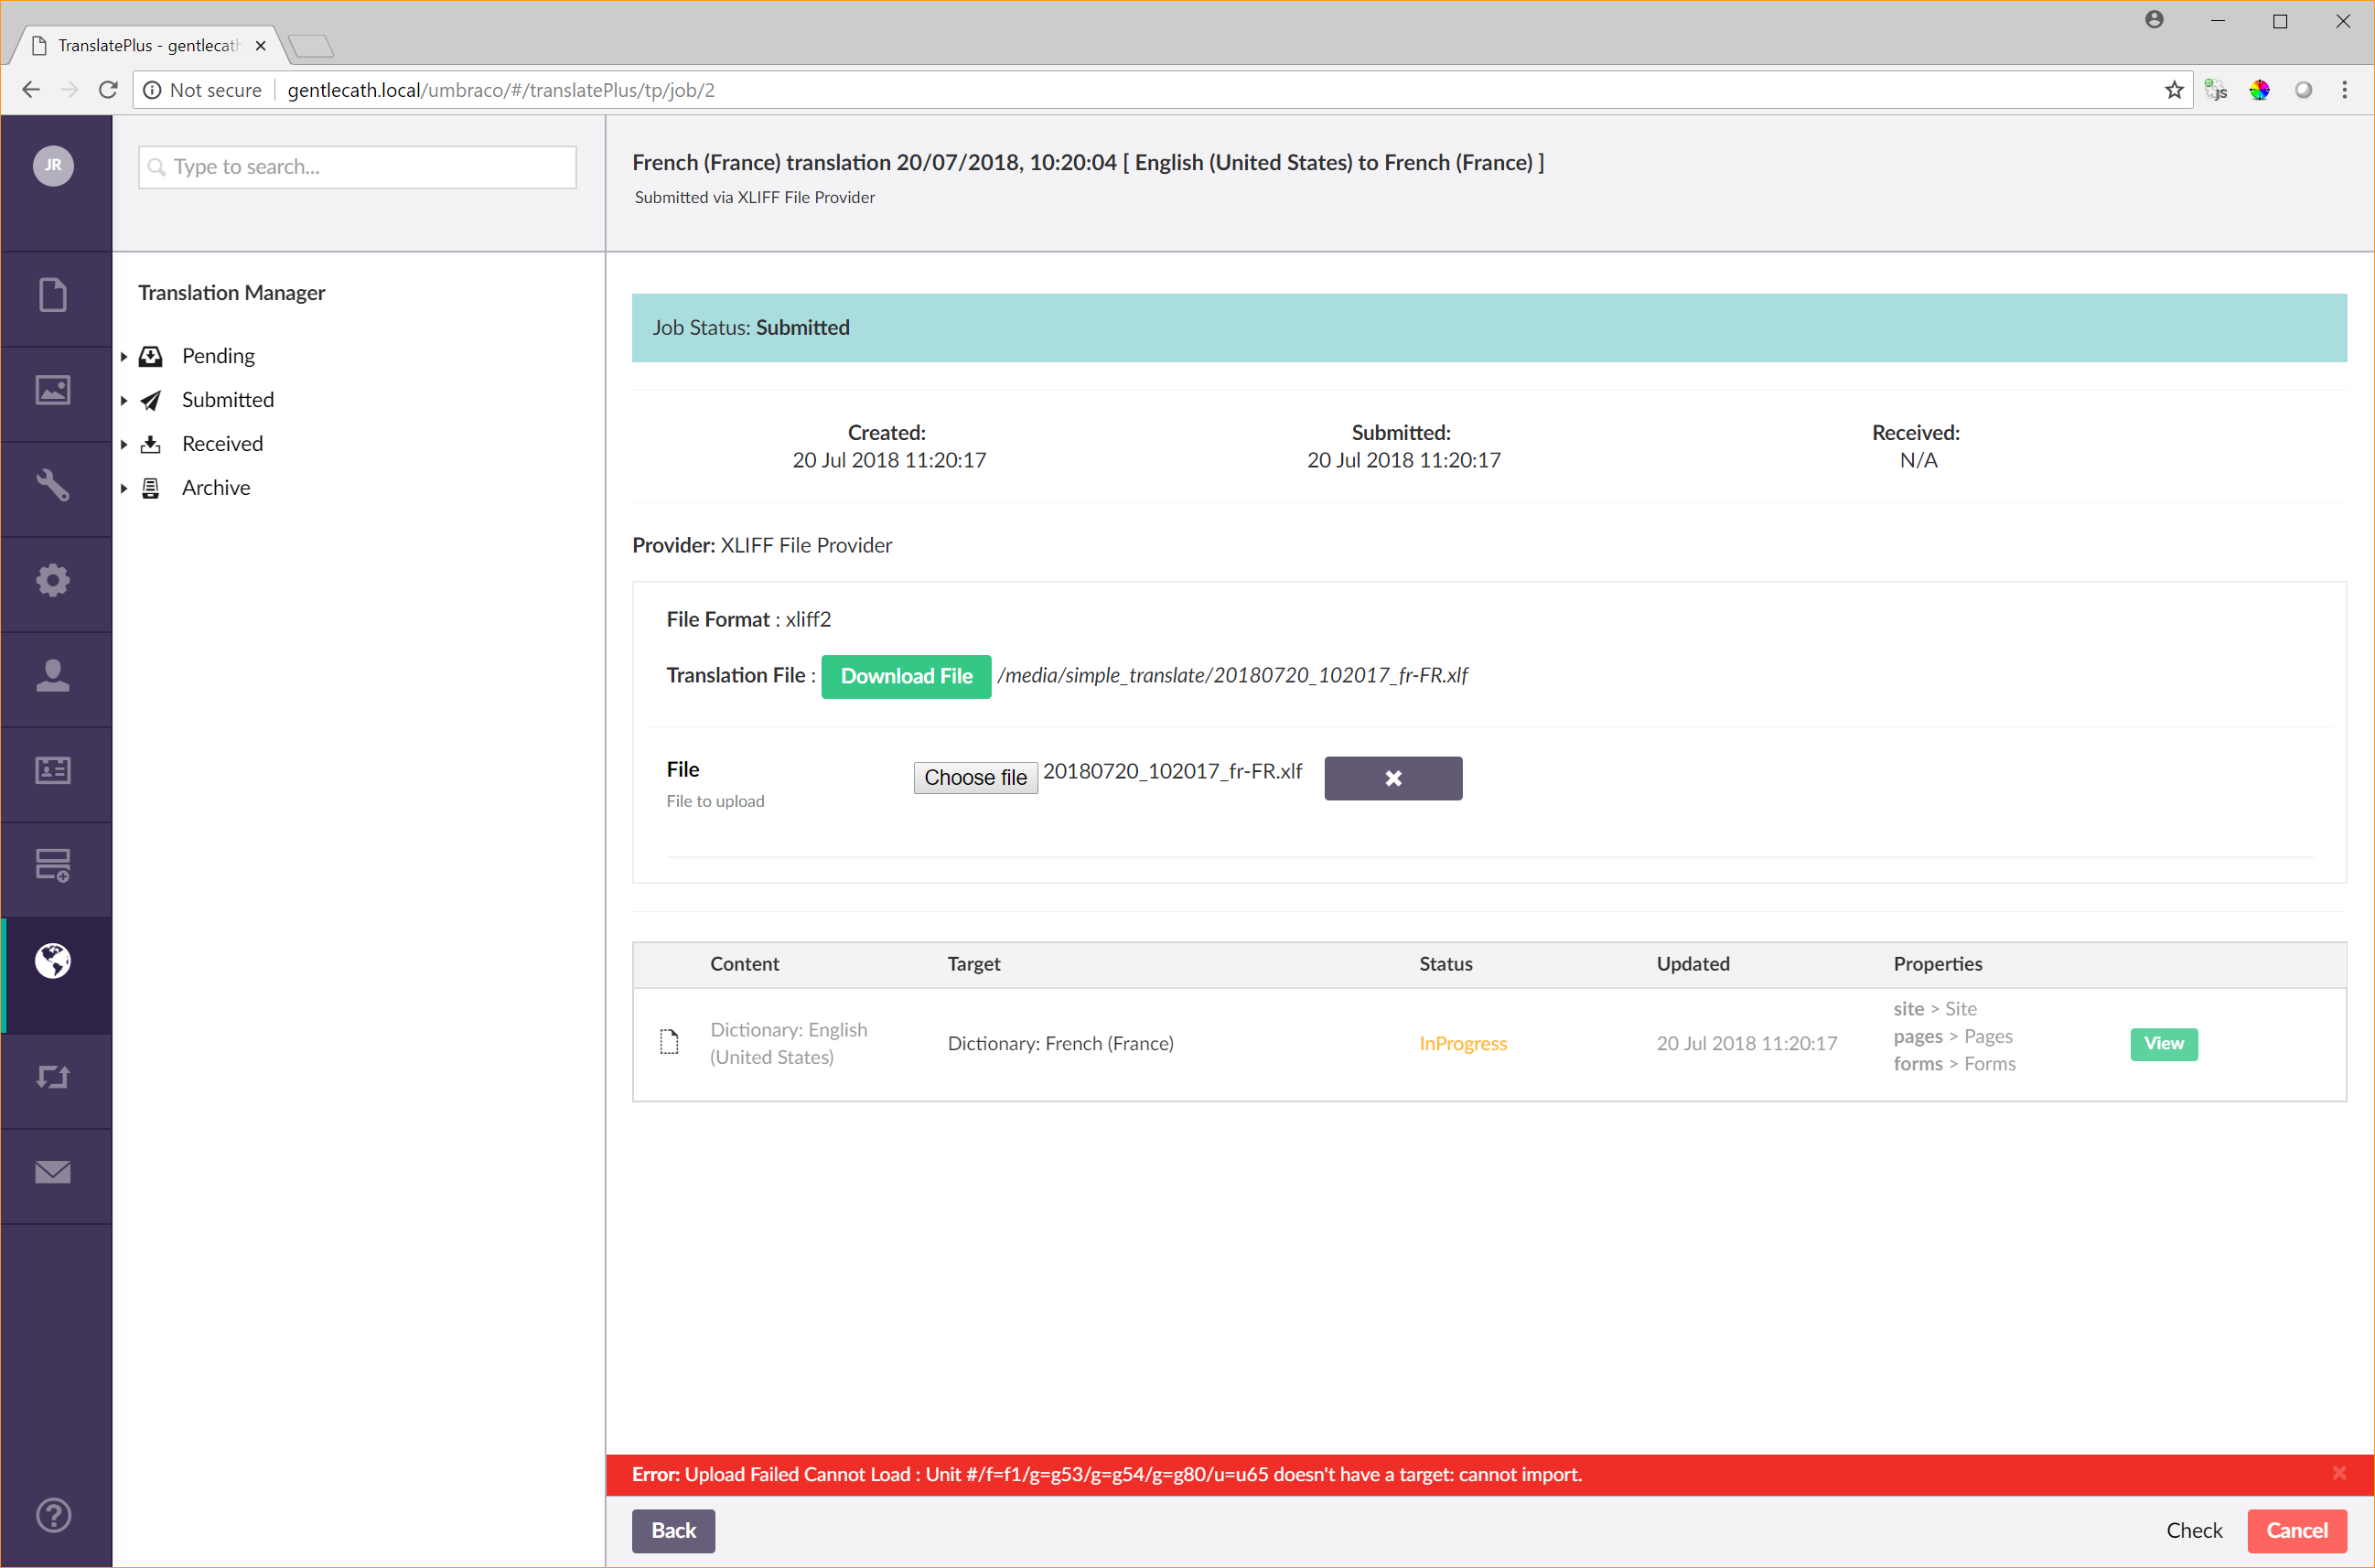Open the Users section icon
The width and height of the screenshot is (2375, 1568).
pyautogui.click(x=53, y=675)
